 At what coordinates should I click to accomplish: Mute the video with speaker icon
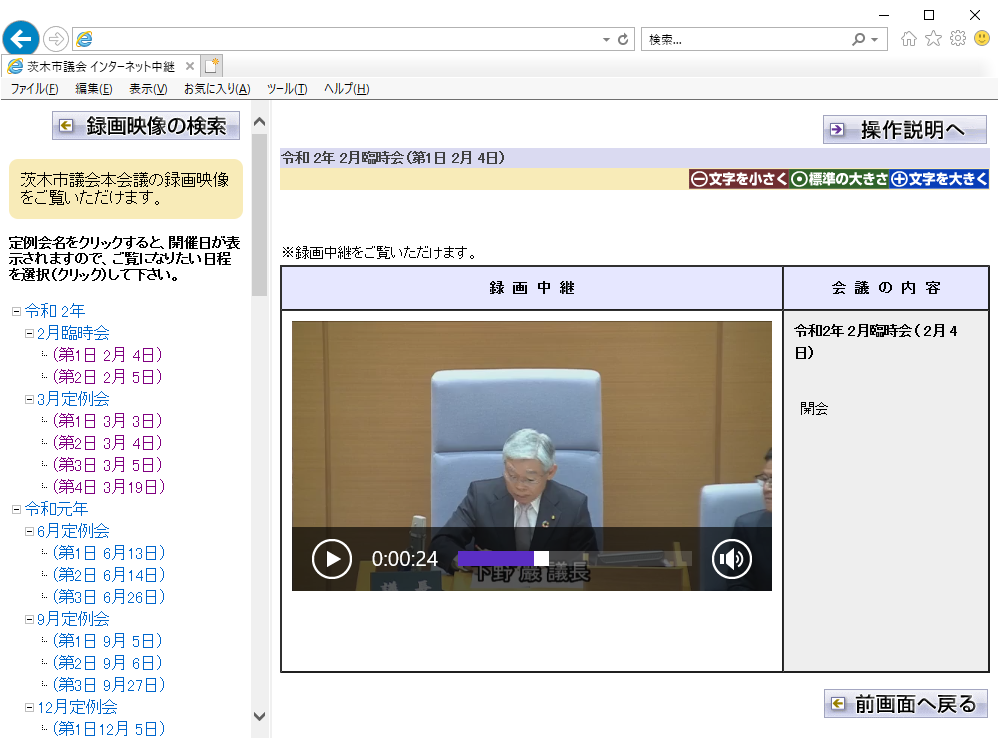pos(731,559)
